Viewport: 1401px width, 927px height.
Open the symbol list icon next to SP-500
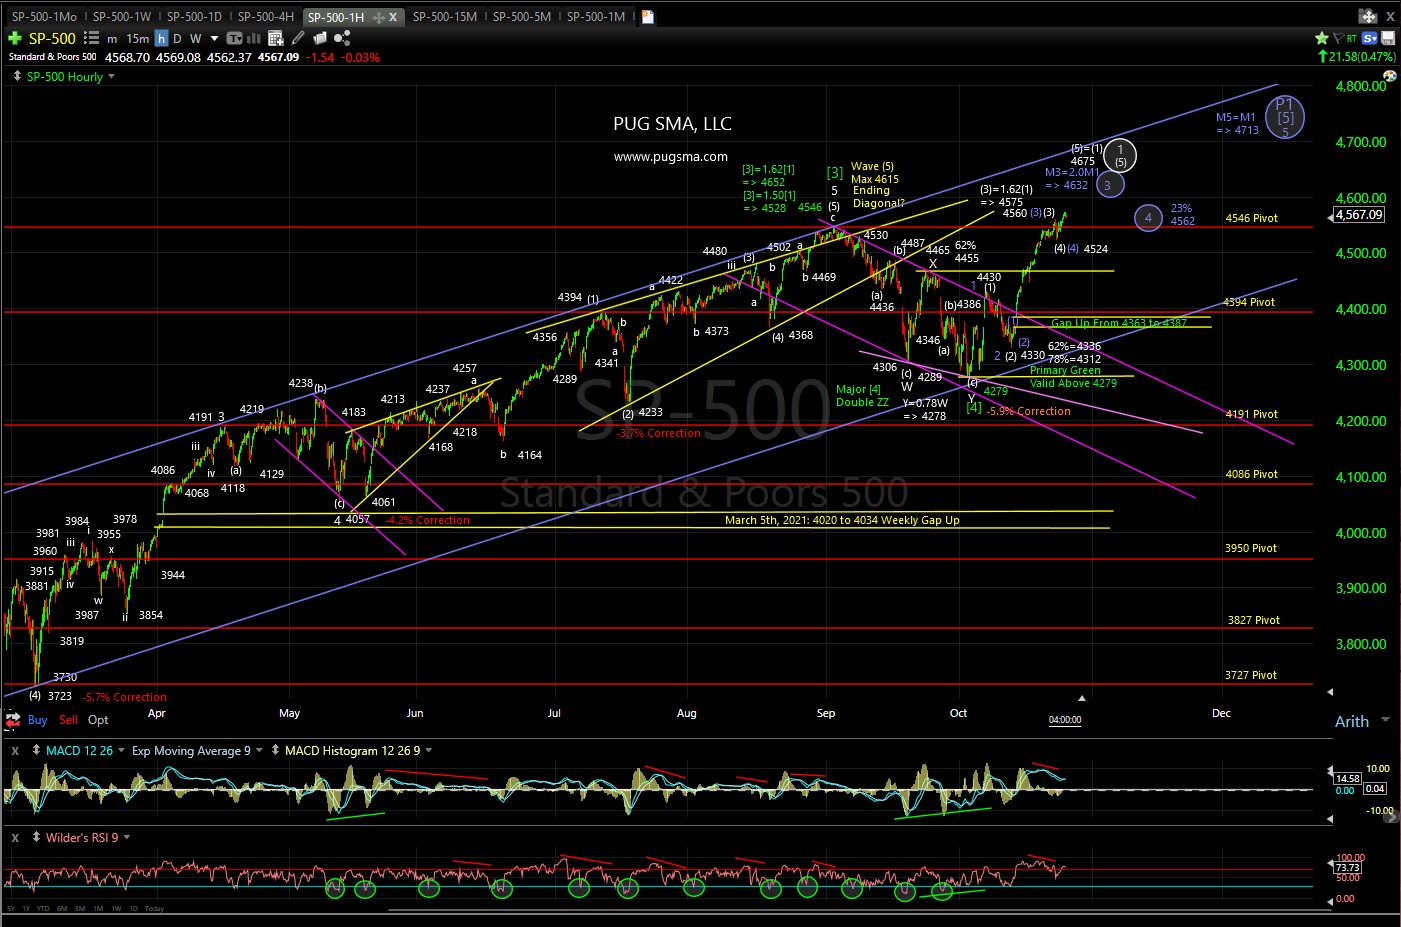coord(91,38)
